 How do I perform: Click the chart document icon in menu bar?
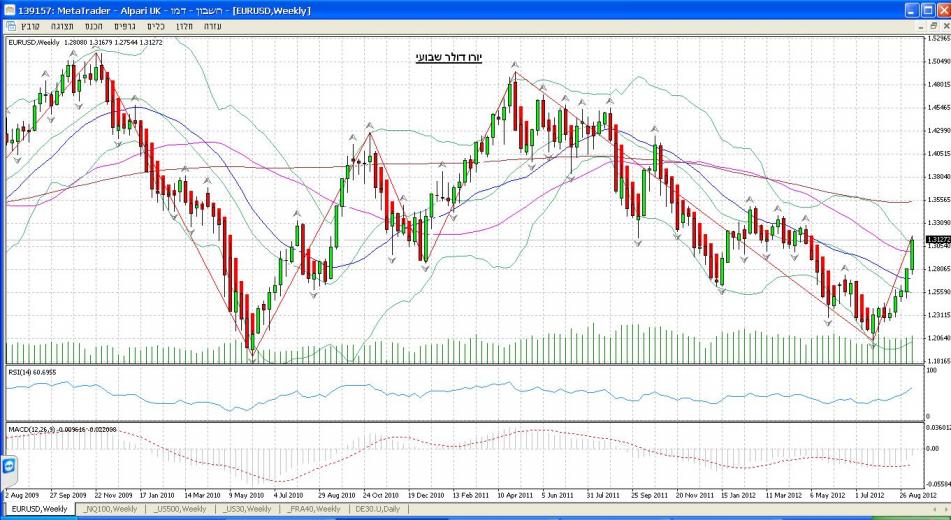click(9, 25)
